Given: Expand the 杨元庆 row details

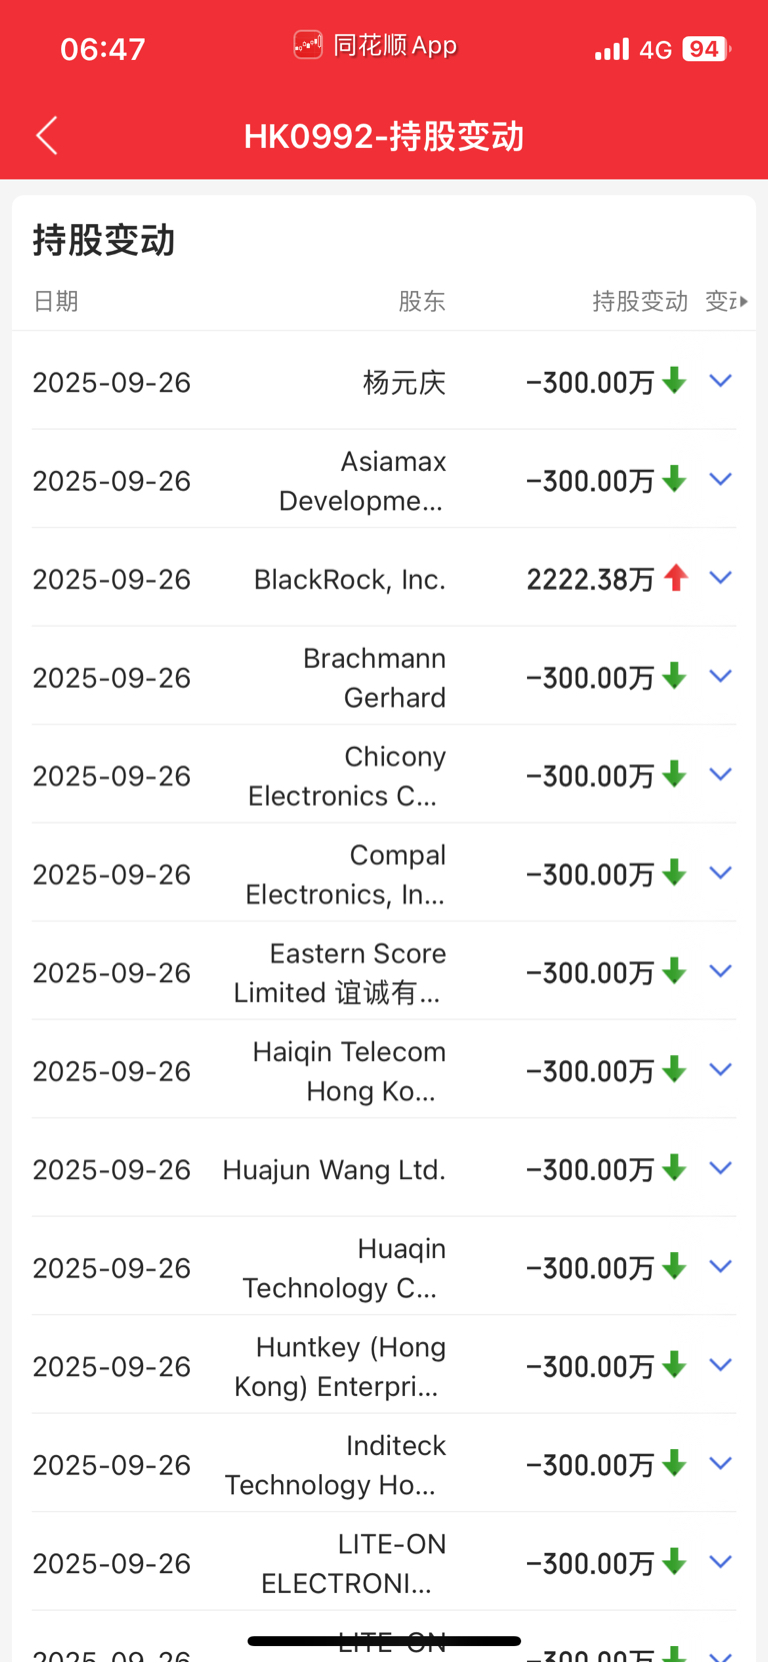Looking at the screenshot, I should coord(721,381).
